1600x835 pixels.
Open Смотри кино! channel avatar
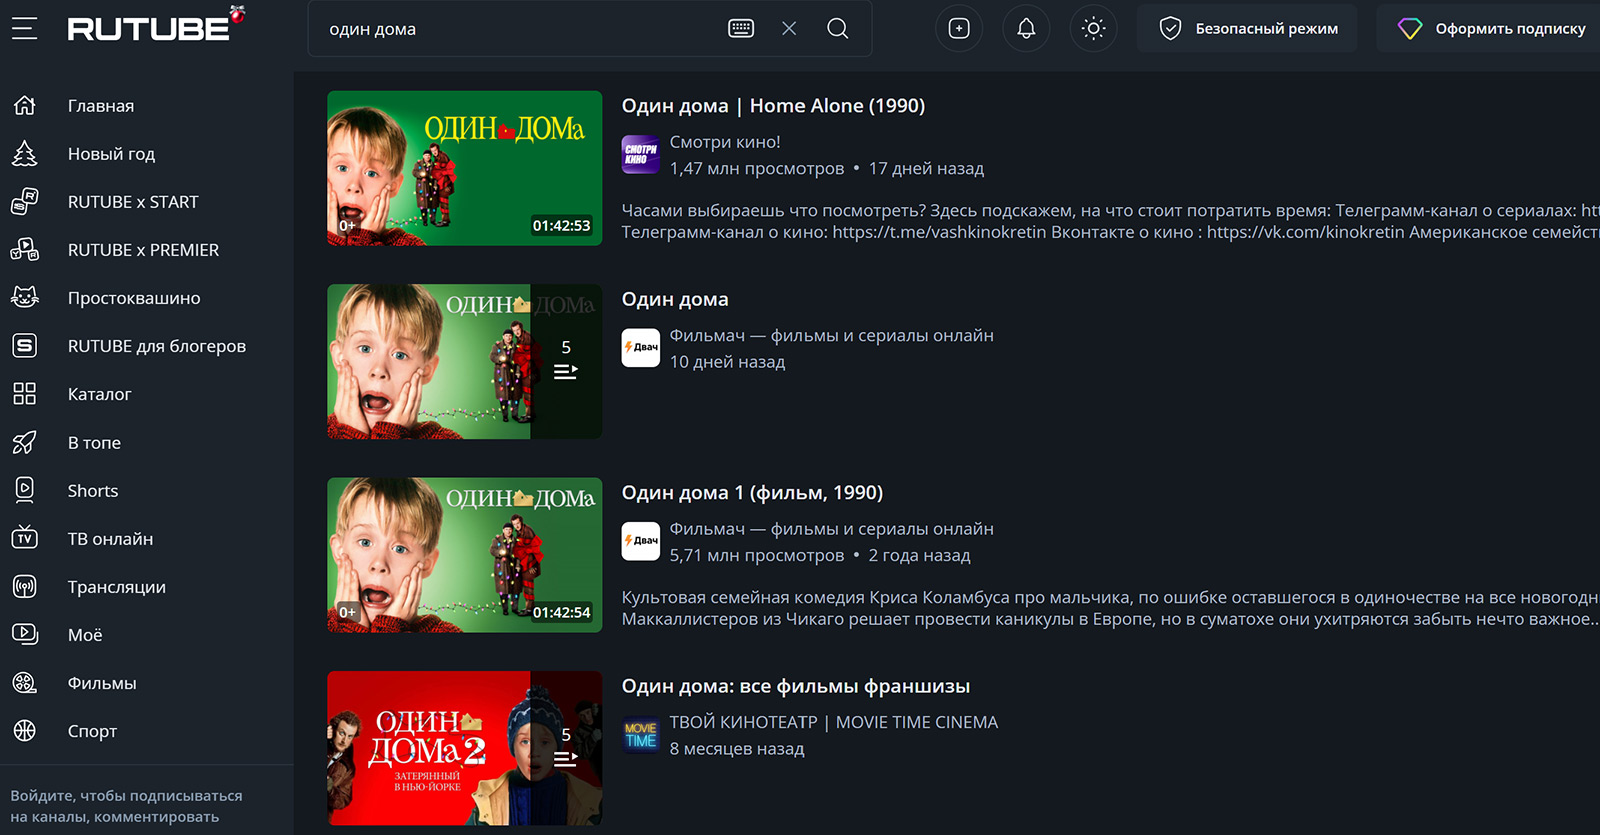tap(640, 155)
